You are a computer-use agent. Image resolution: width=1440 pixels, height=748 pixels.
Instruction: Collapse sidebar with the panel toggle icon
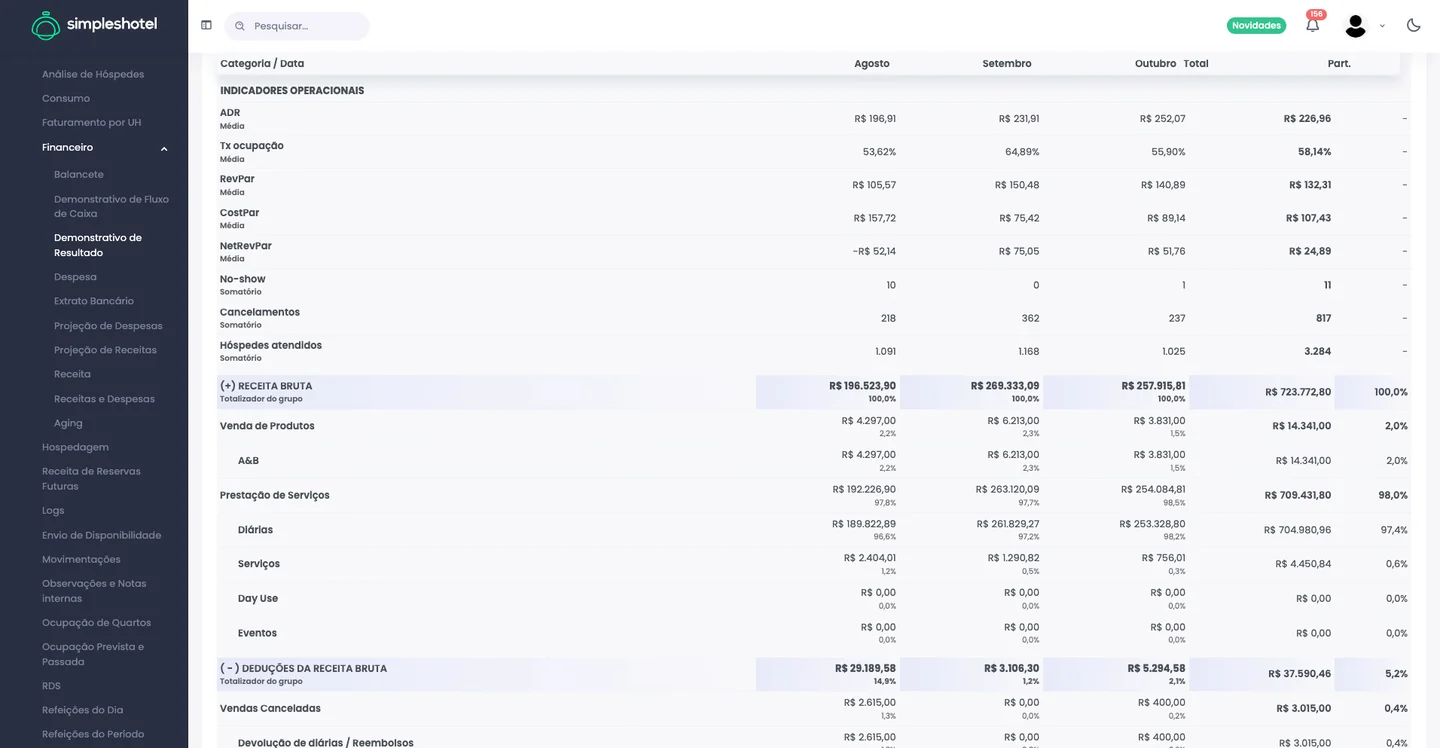tap(206, 25)
